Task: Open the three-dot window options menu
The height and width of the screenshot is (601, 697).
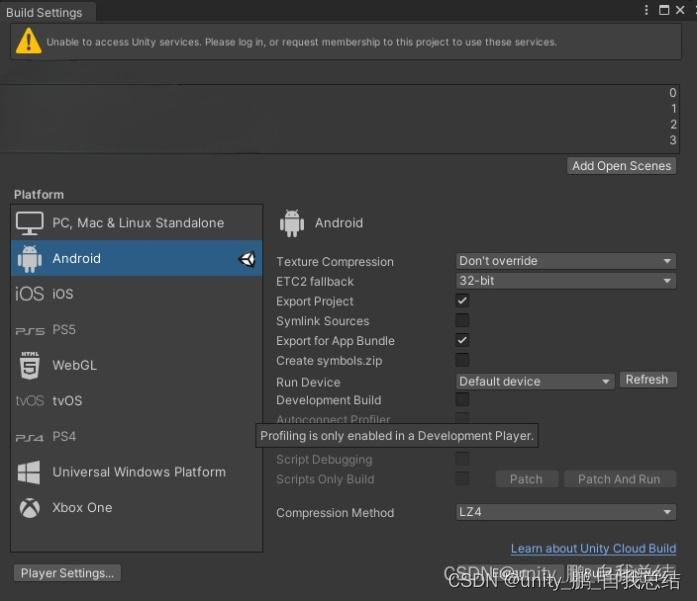Action: coord(646,10)
